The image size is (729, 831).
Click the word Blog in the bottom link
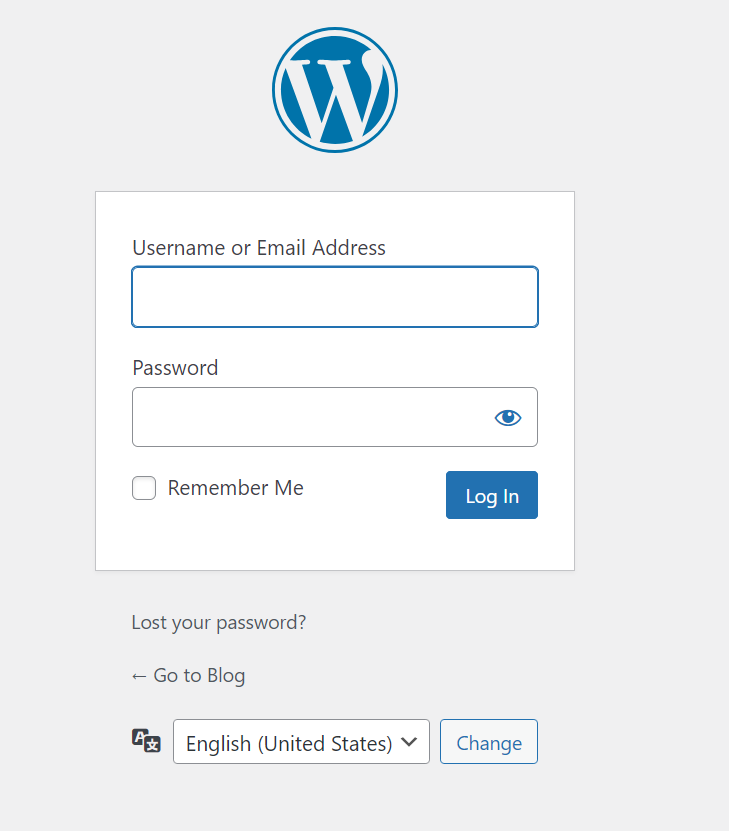click(x=226, y=676)
